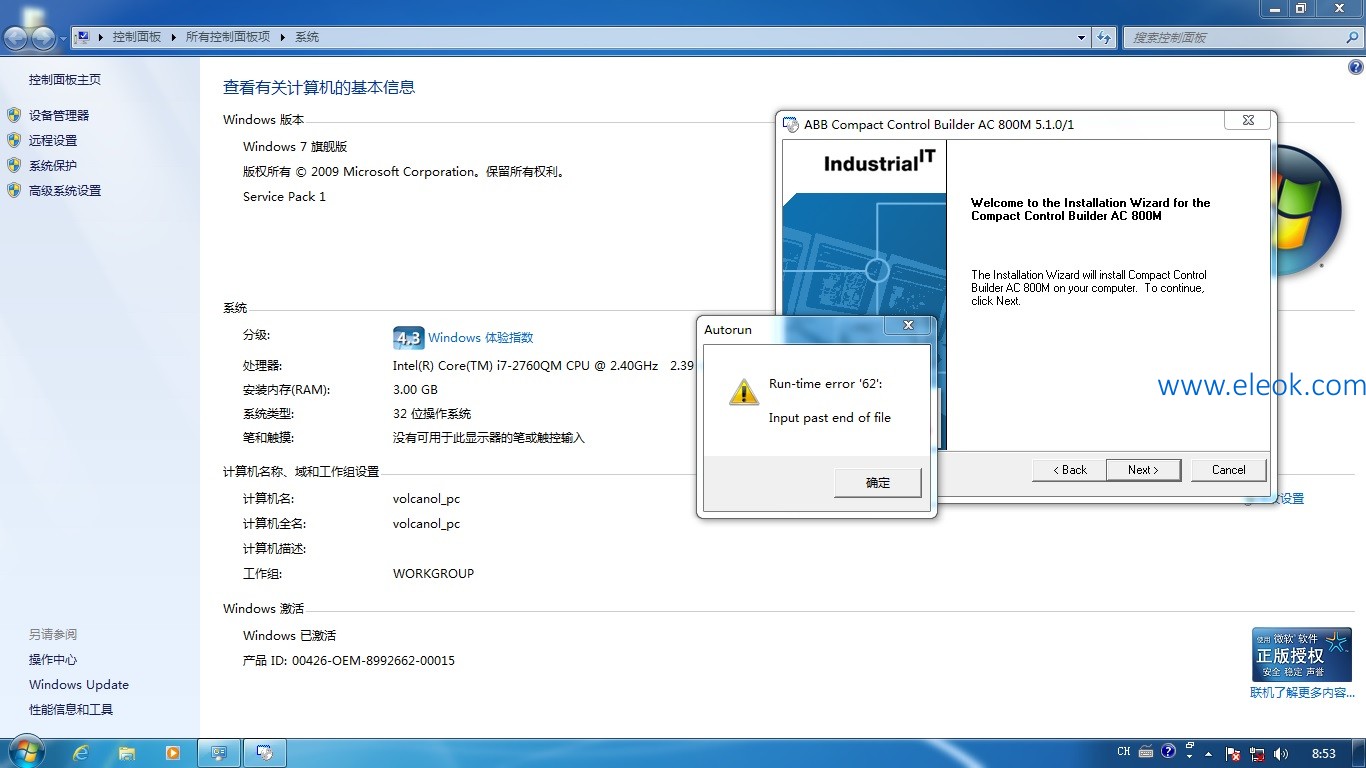Click 确定 in the Autorun error dialog

(x=877, y=483)
